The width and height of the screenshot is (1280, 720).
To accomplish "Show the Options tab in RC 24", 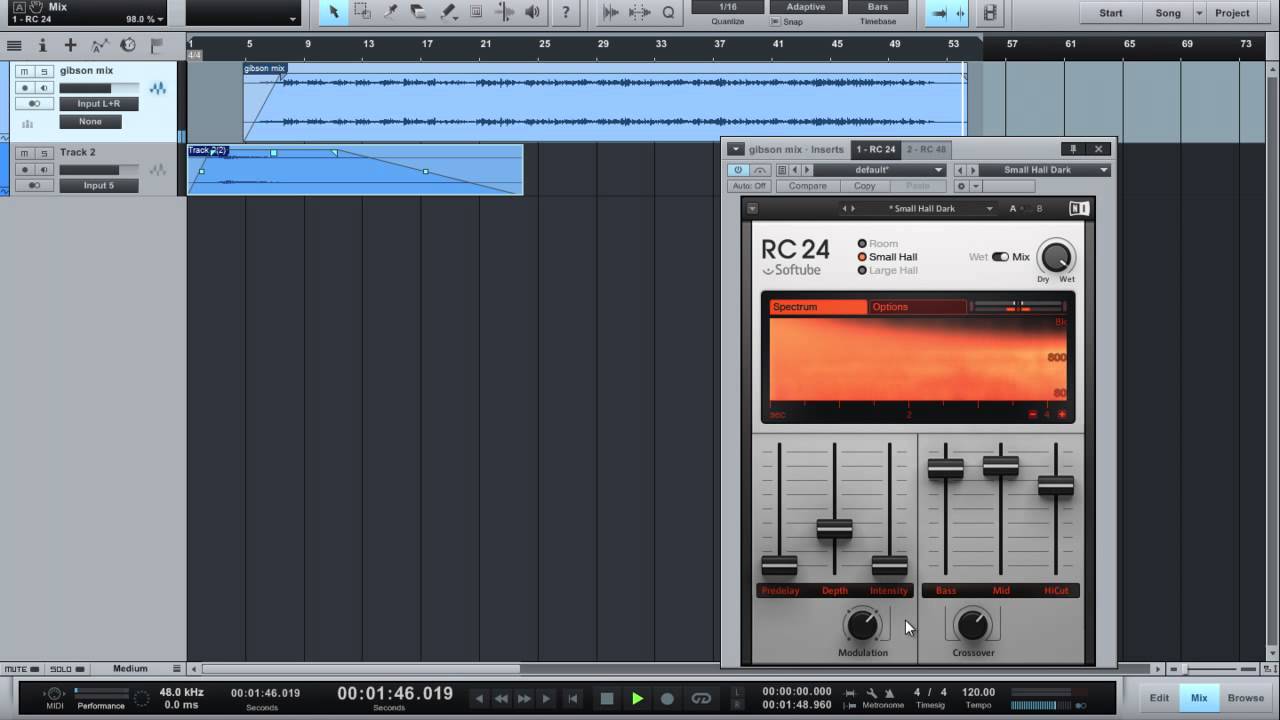I will [x=917, y=307].
